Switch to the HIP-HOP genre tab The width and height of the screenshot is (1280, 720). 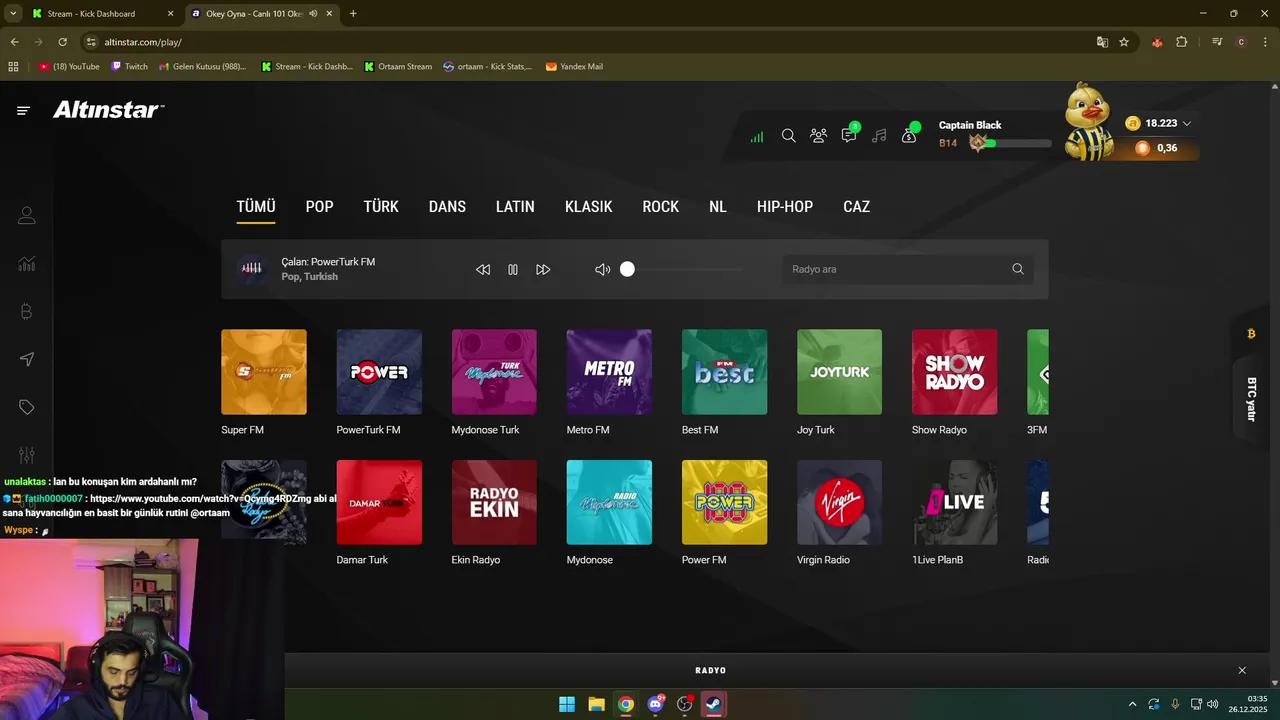pyautogui.click(x=784, y=206)
